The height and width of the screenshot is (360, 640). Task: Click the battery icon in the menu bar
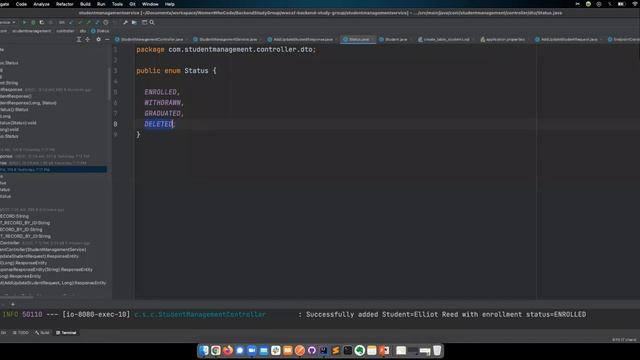point(621,4)
